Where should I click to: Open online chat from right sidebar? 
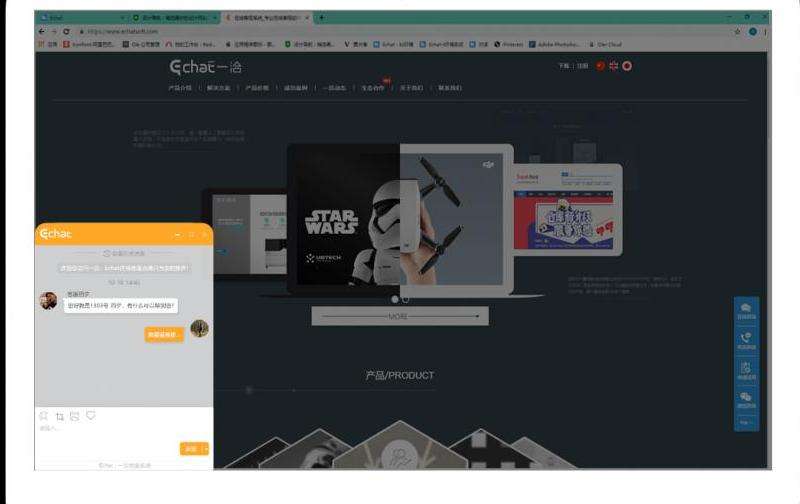[x=746, y=311]
